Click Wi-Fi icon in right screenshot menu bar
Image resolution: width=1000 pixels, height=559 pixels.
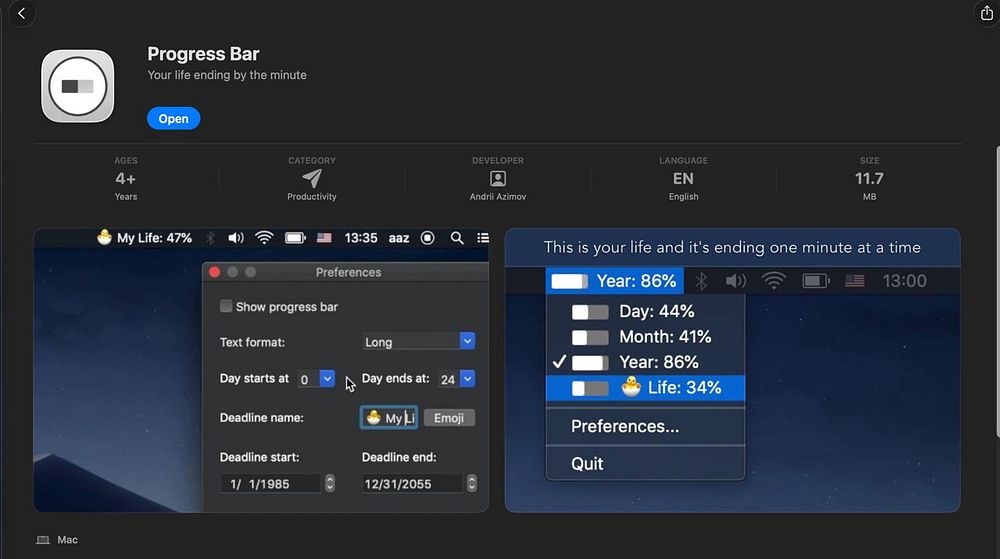coord(774,280)
